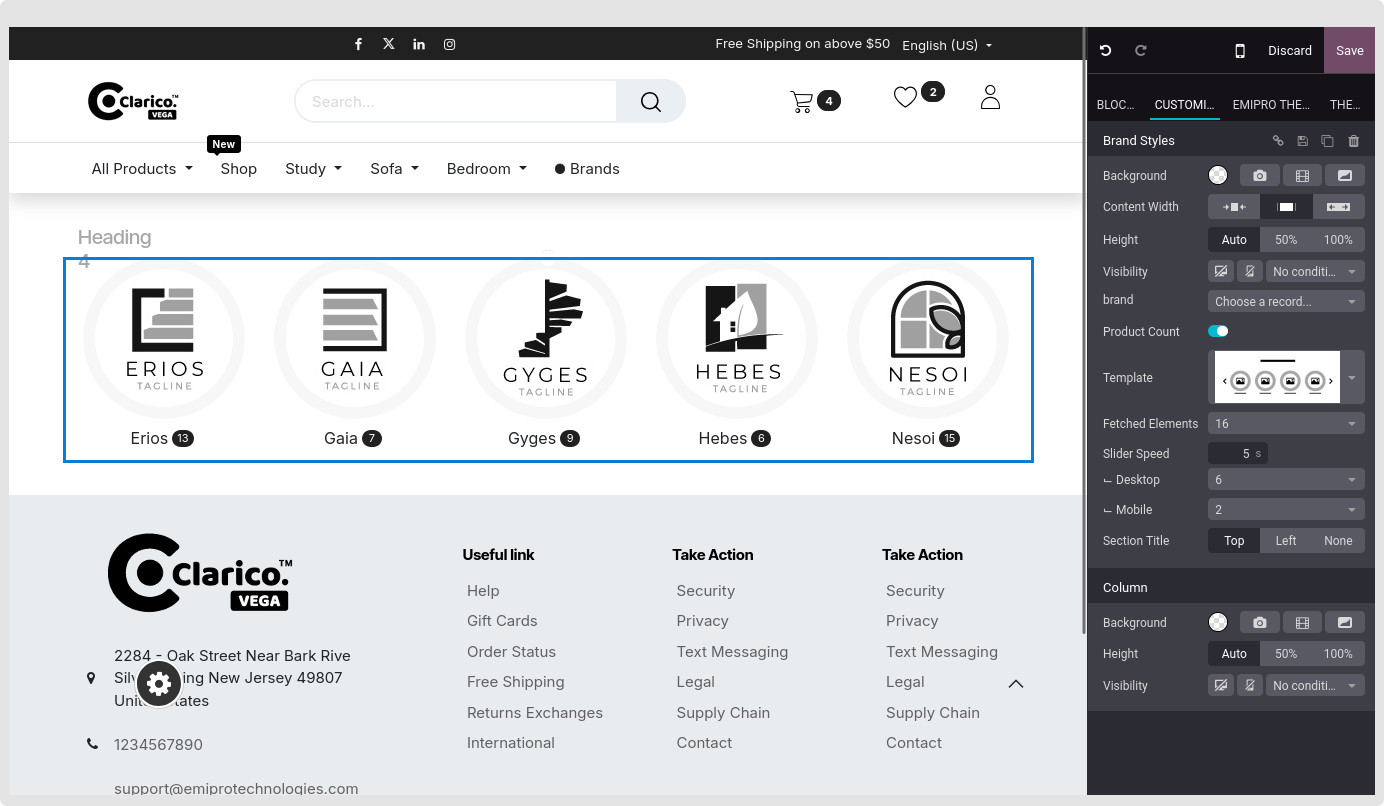Open the LinkedIn social icon

click(x=419, y=44)
